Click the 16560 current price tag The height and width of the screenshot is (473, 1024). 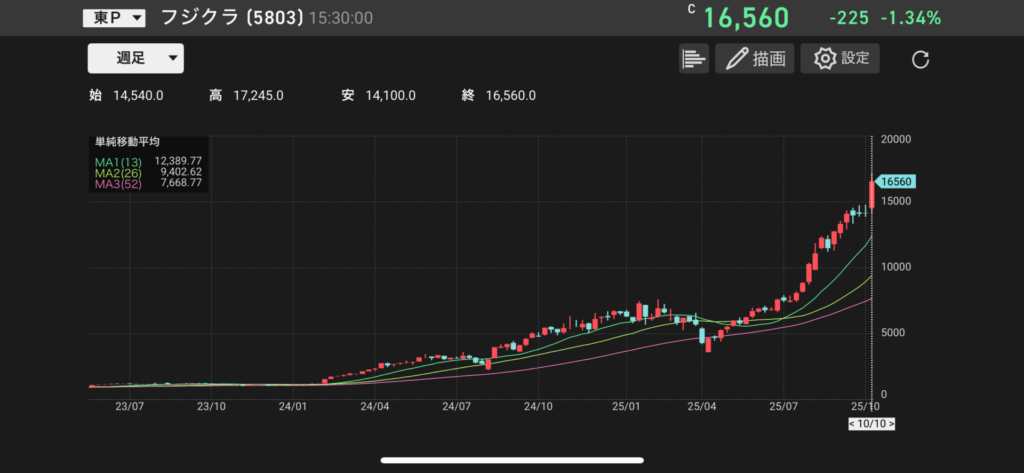tap(894, 182)
